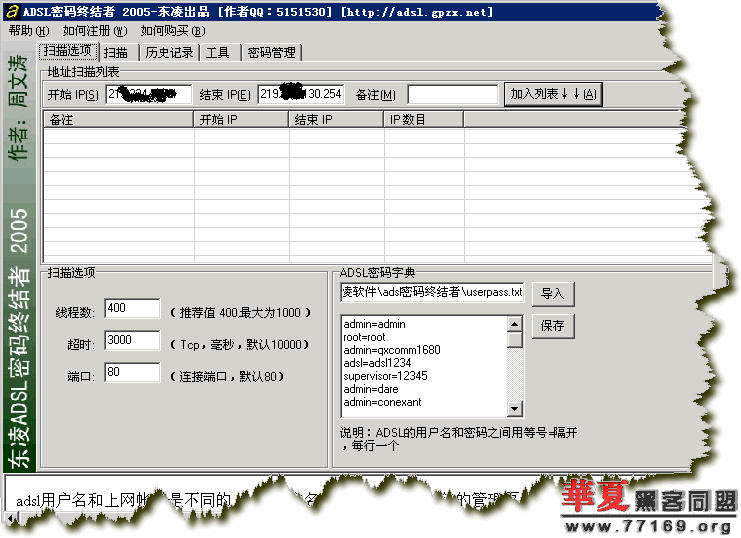Click the 导入 button
The image size is (741, 538).
click(x=553, y=294)
